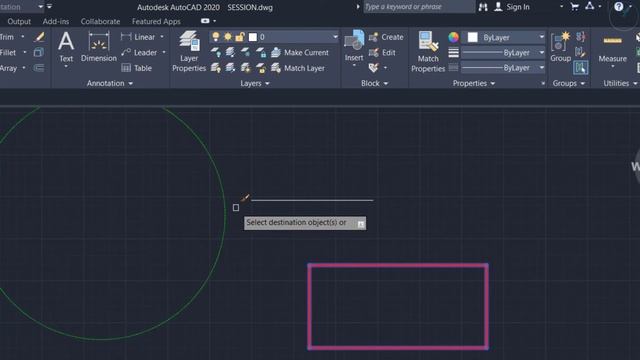Click the Make Current layer button

point(300,53)
